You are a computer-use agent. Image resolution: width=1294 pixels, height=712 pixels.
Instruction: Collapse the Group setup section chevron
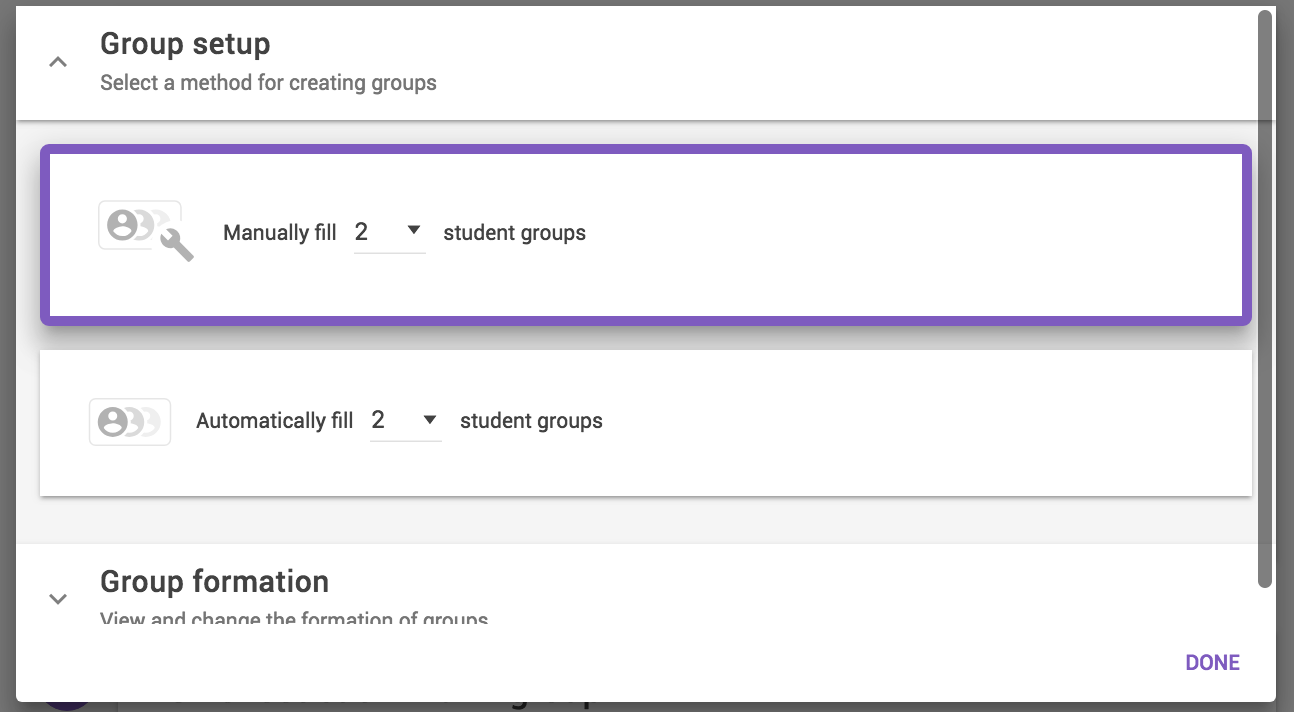pyautogui.click(x=58, y=62)
